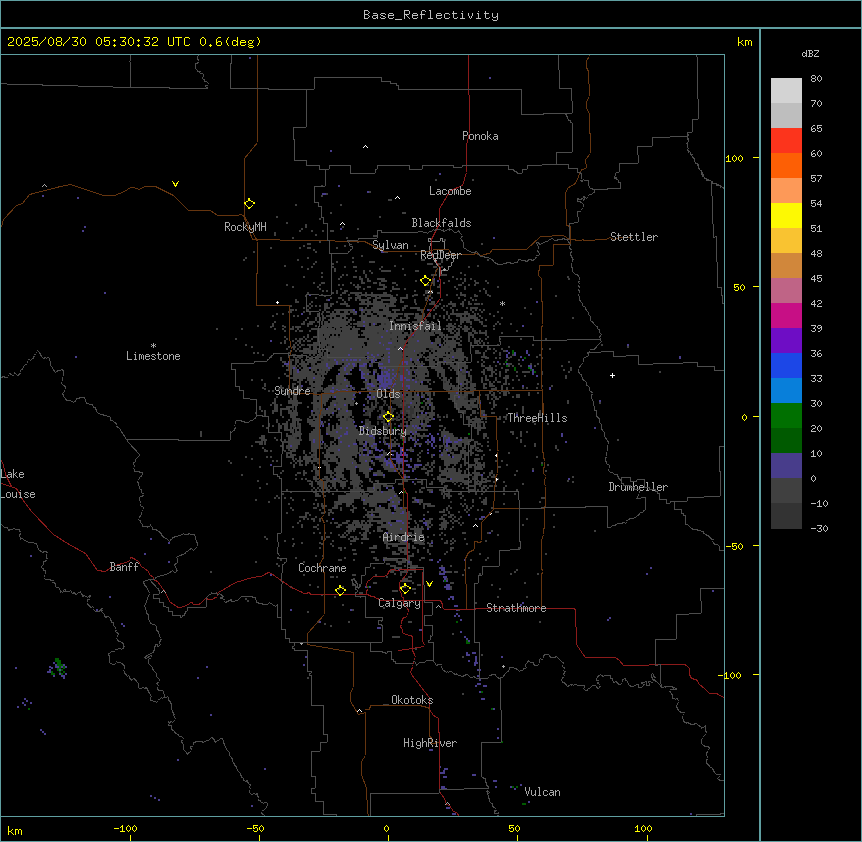Click the Sylvan label
The image size is (862, 842).
click(390, 245)
